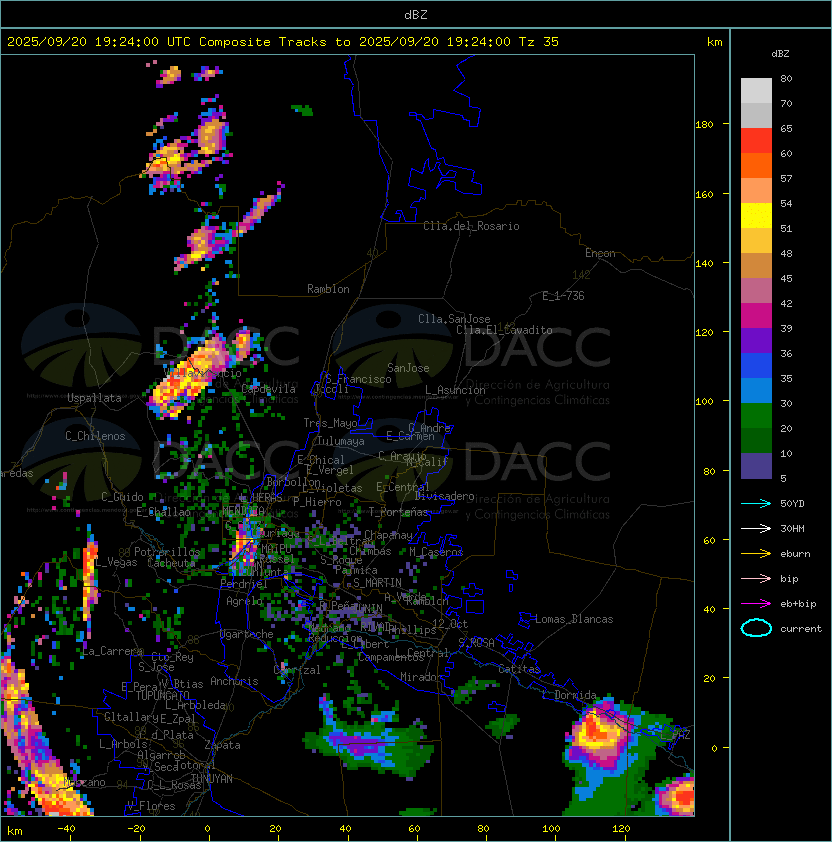
Task: Select the bottom slate-purple swatch in dBZ scale
Action: tap(756, 466)
